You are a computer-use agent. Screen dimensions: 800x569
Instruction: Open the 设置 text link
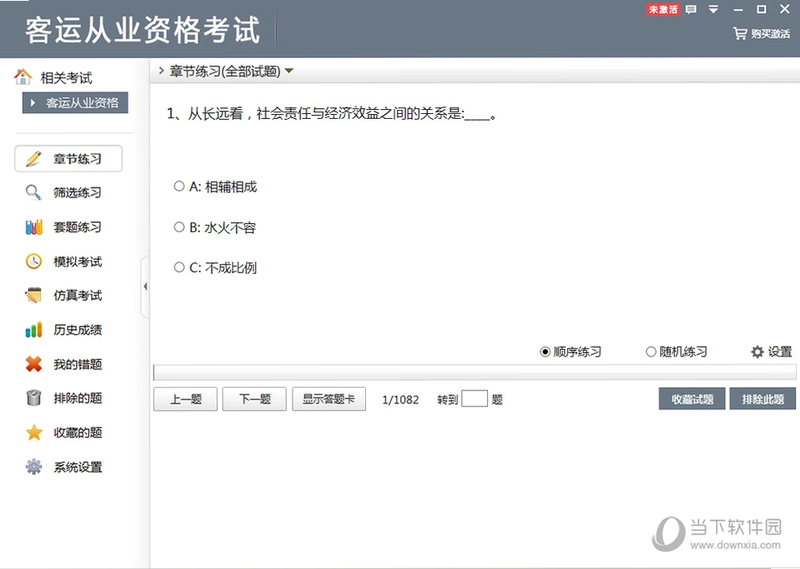(x=780, y=352)
